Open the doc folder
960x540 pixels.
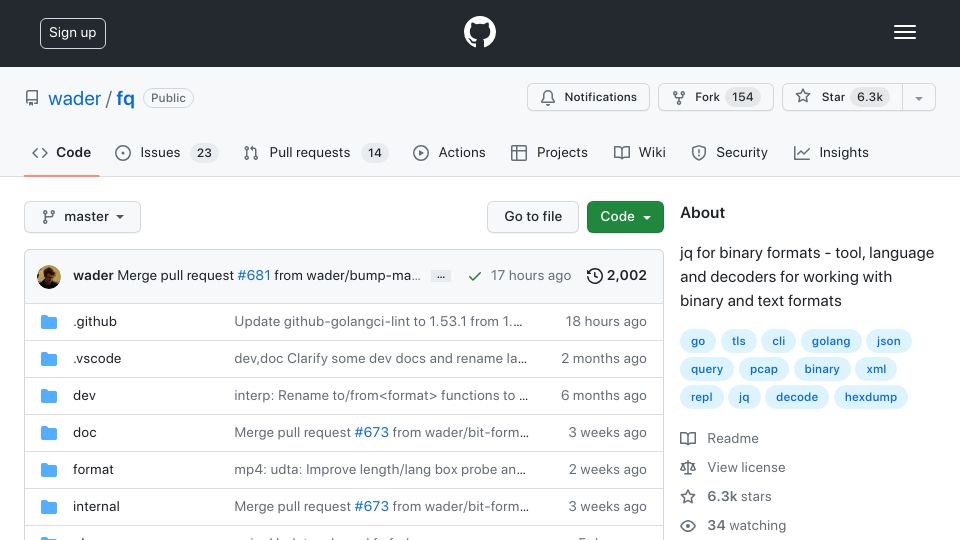[84, 432]
